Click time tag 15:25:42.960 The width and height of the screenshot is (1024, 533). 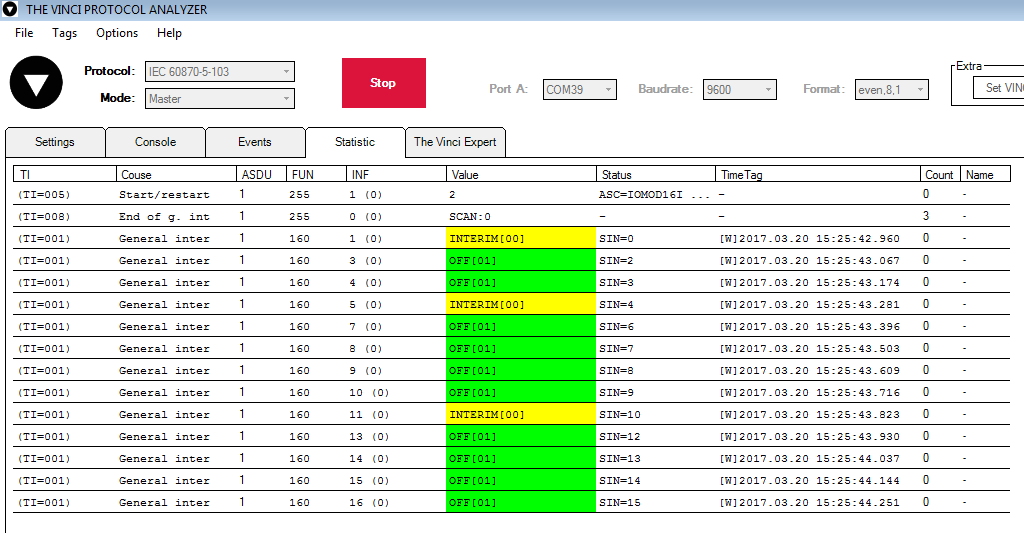coord(810,238)
